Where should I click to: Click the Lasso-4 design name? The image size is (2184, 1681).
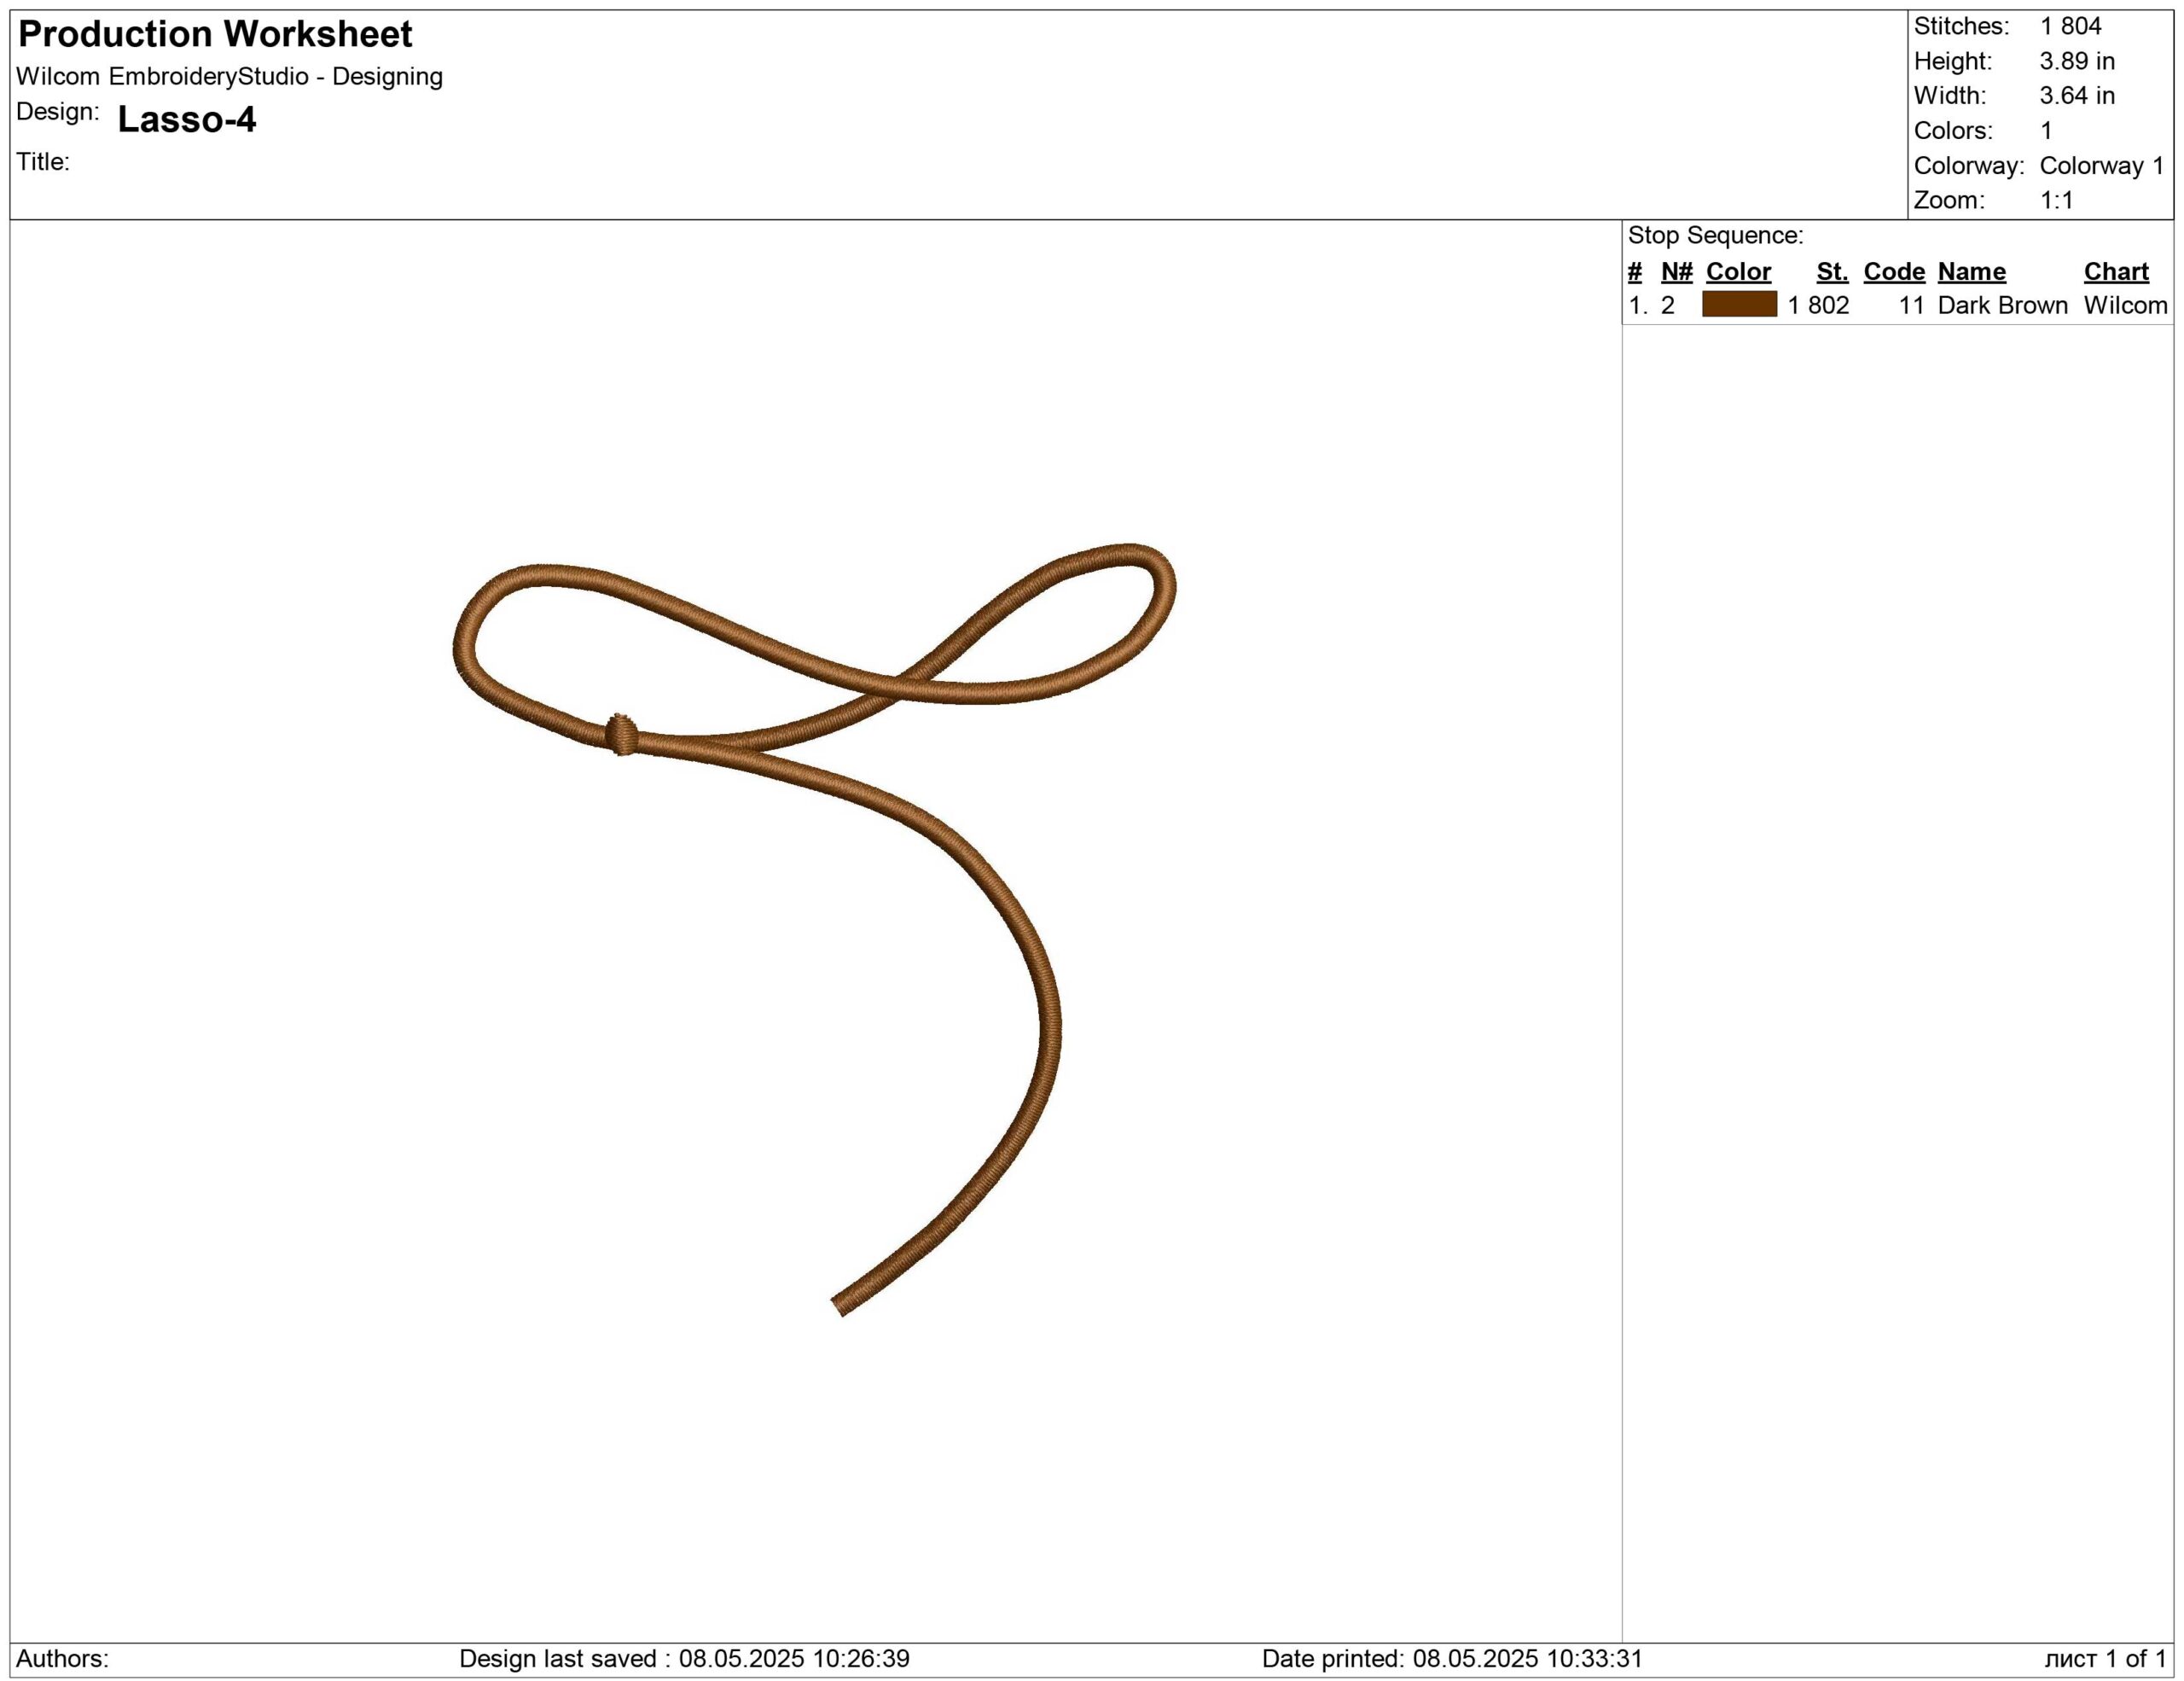pos(187,120)
